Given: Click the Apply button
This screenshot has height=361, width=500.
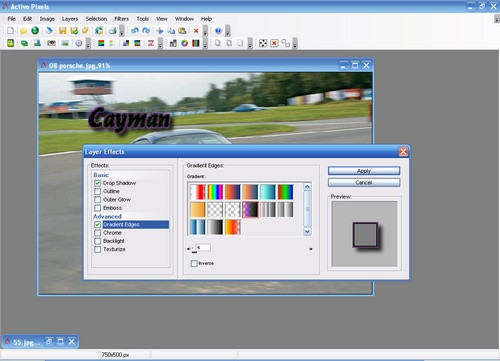Looking at the screenshot, I should click(x=364, y=171).
